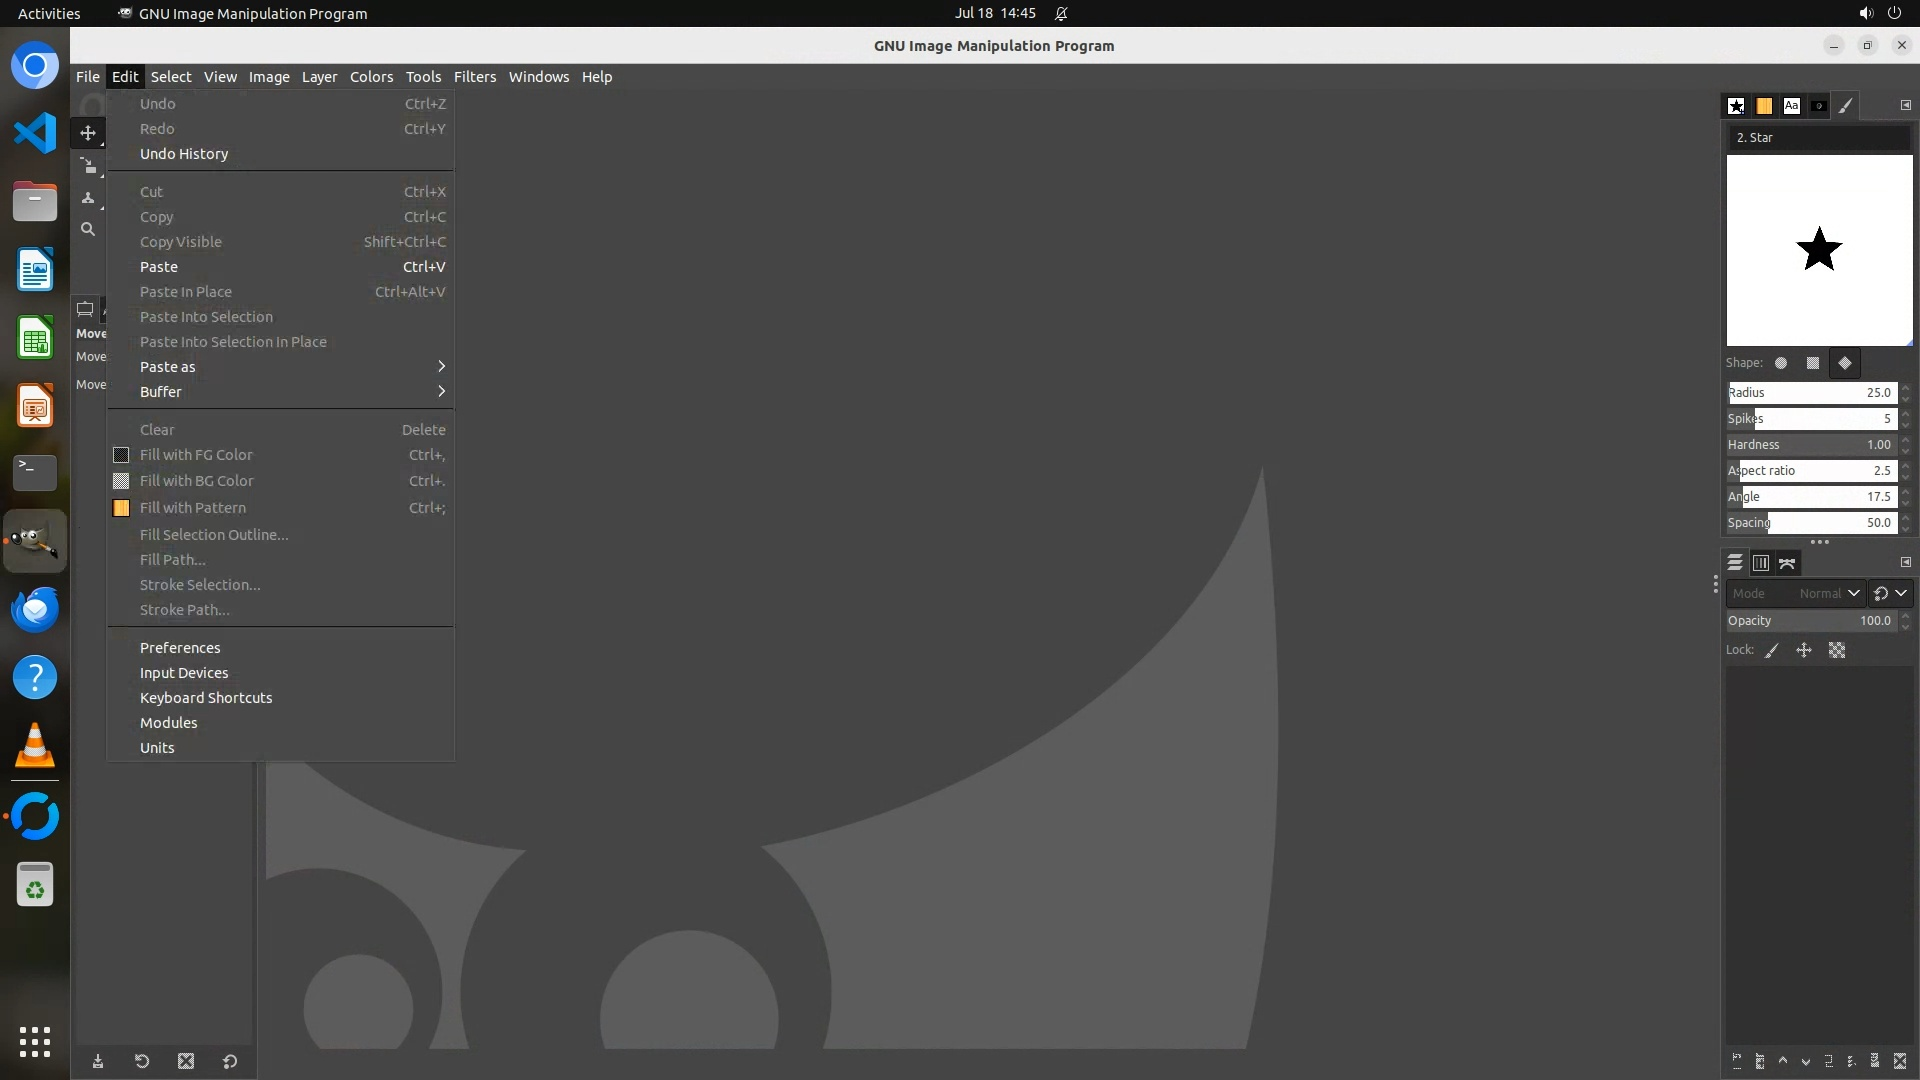Open Preferences from the Edit menu
This screenshot has height=1080, width=1920.
180,648
